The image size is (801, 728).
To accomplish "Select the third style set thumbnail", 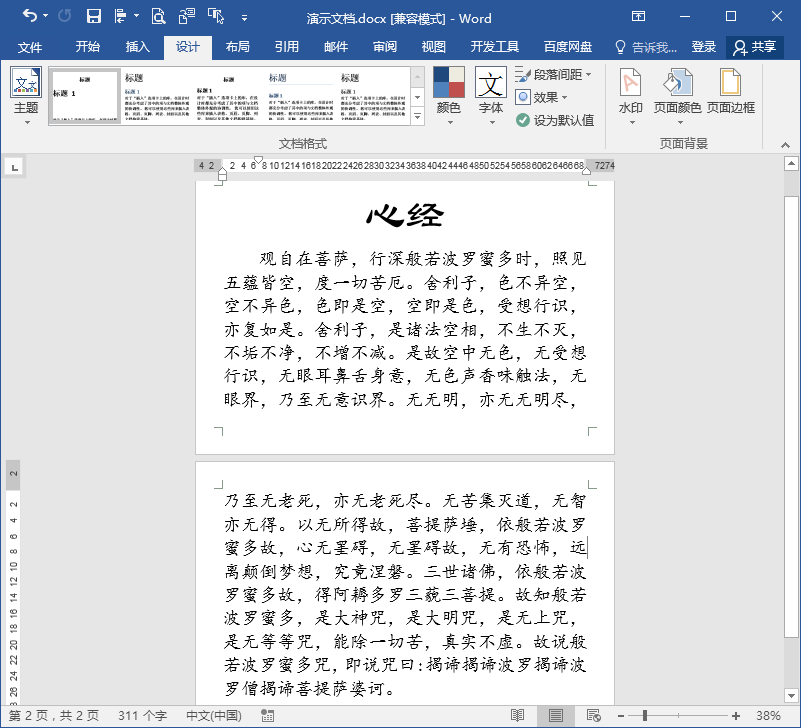I will [x=228, y=96].
